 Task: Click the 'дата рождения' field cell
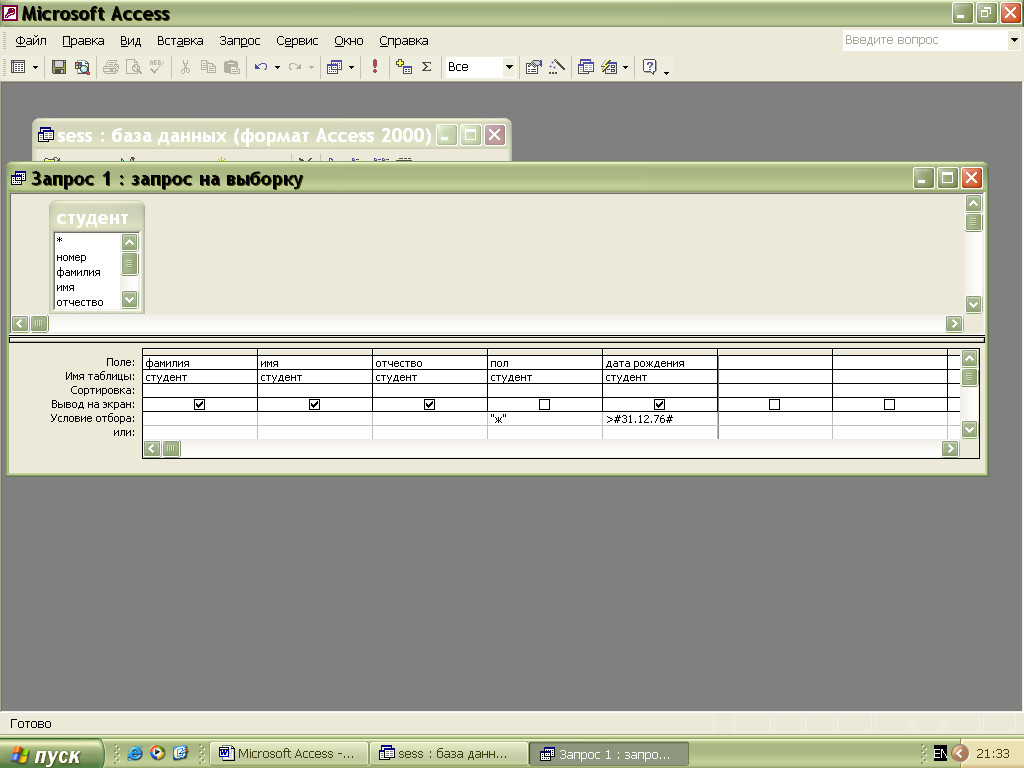click(x=660, y=363)
